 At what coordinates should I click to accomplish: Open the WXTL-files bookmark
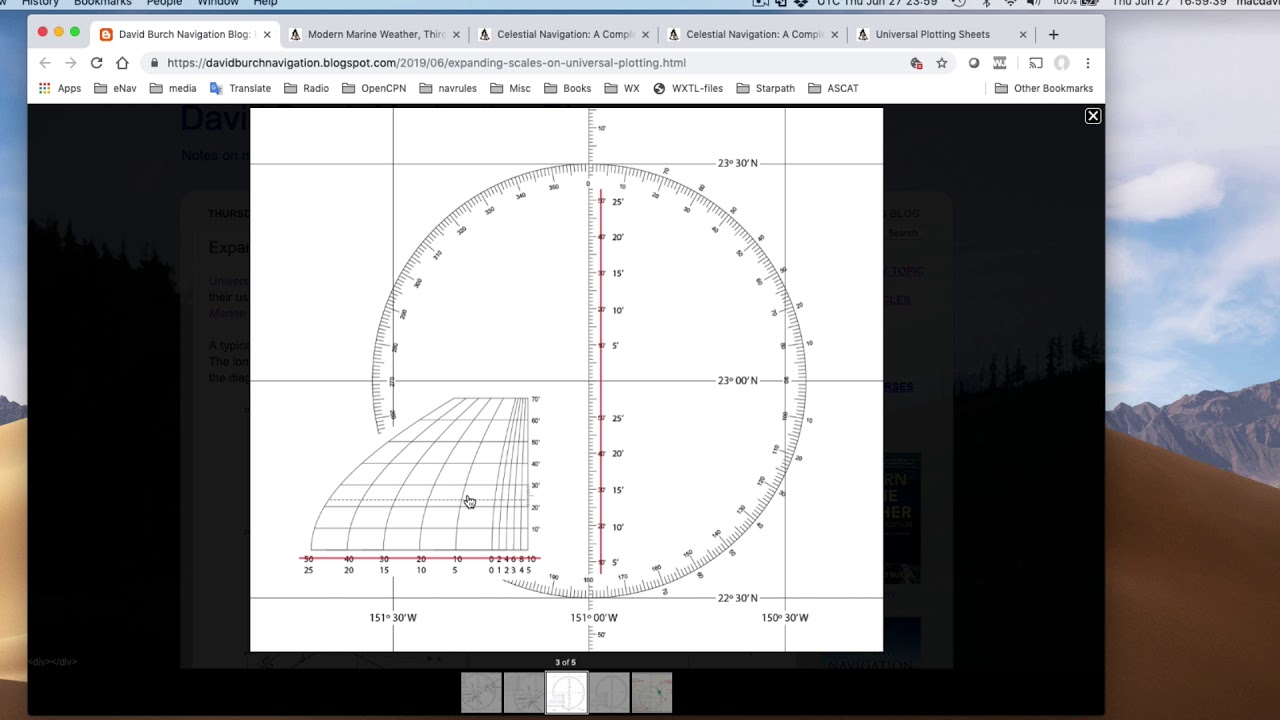[688, 88]
